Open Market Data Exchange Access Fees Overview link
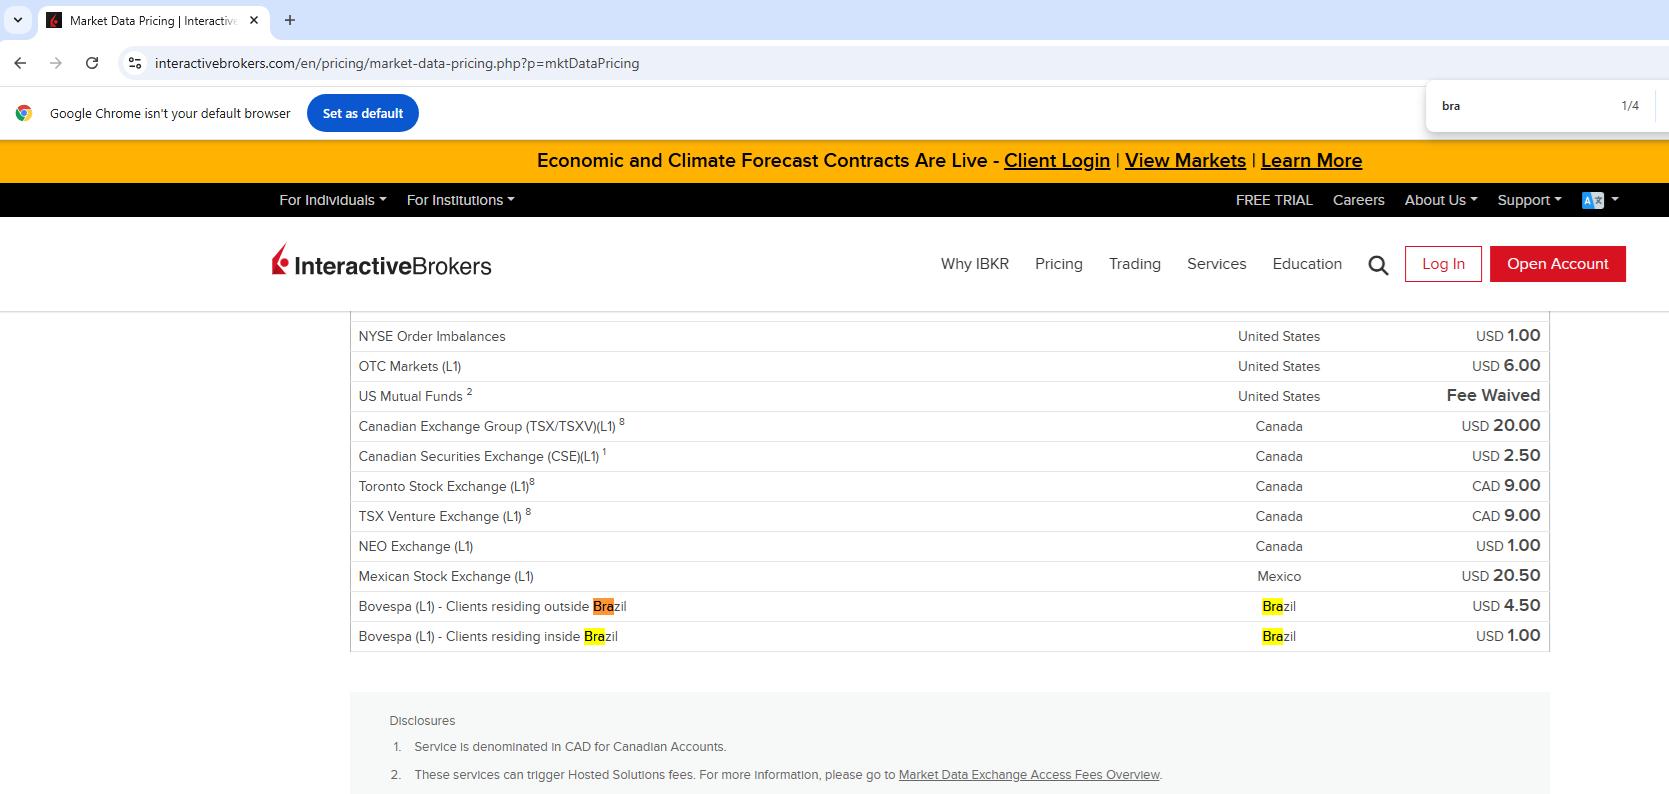 (1029, 775)
